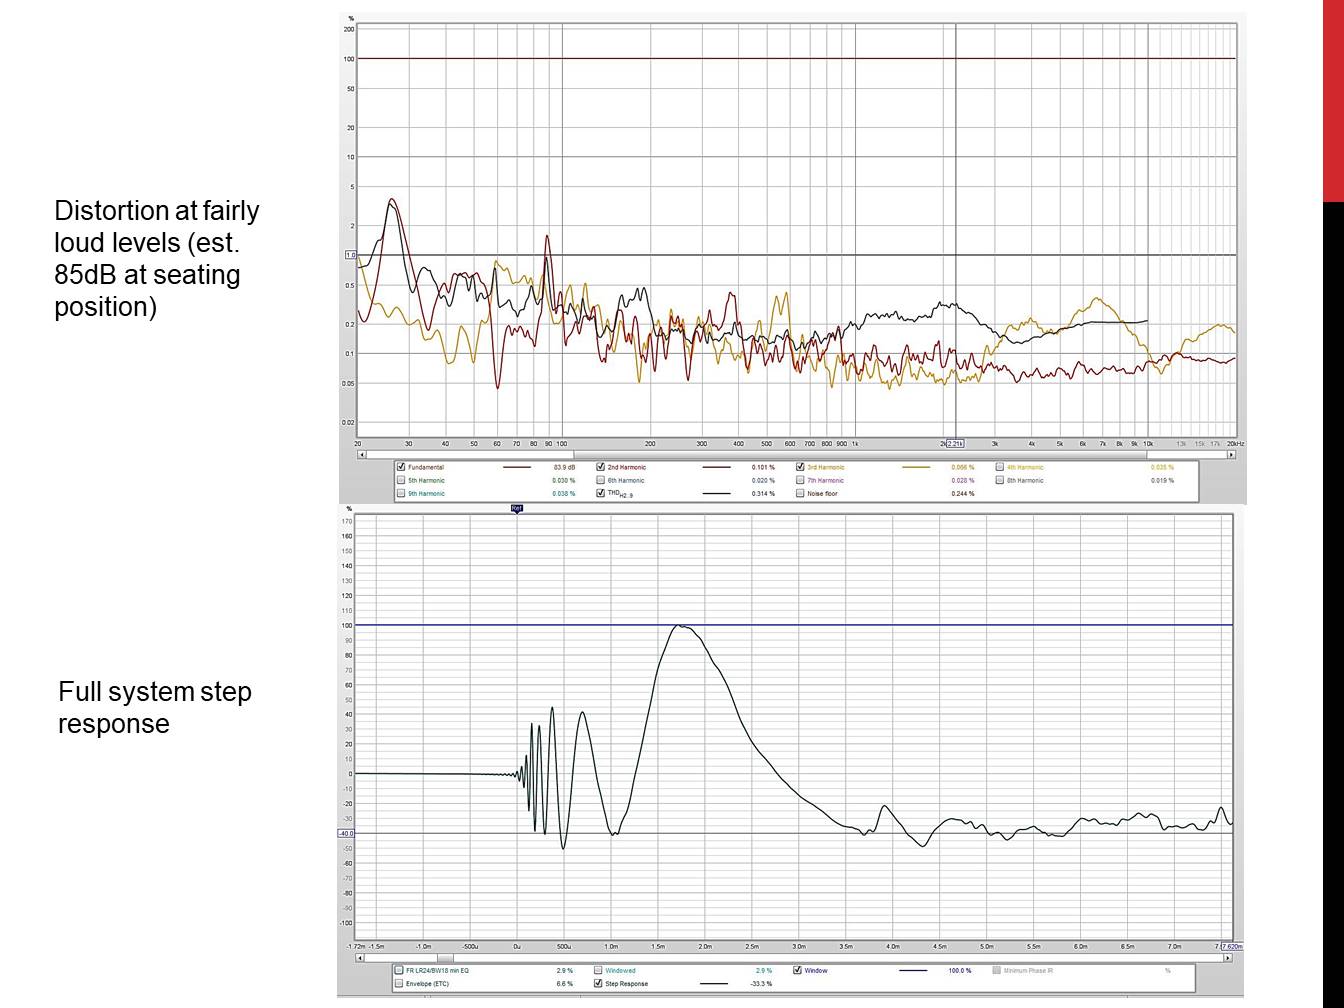Viewport: 1344px width, 1008px height.
Task: Enable the 8th Harmonic checkbox
Action: 1000,480
